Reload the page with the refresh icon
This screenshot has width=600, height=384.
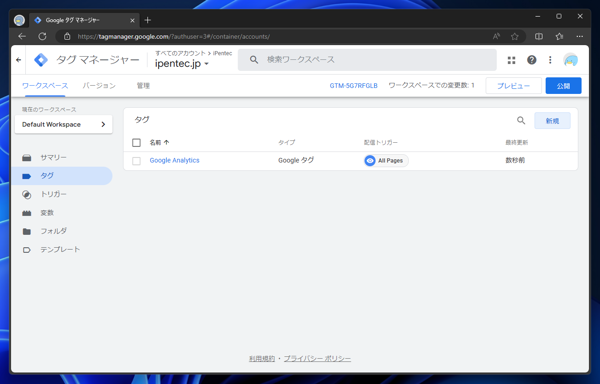(x=42, y=36)
